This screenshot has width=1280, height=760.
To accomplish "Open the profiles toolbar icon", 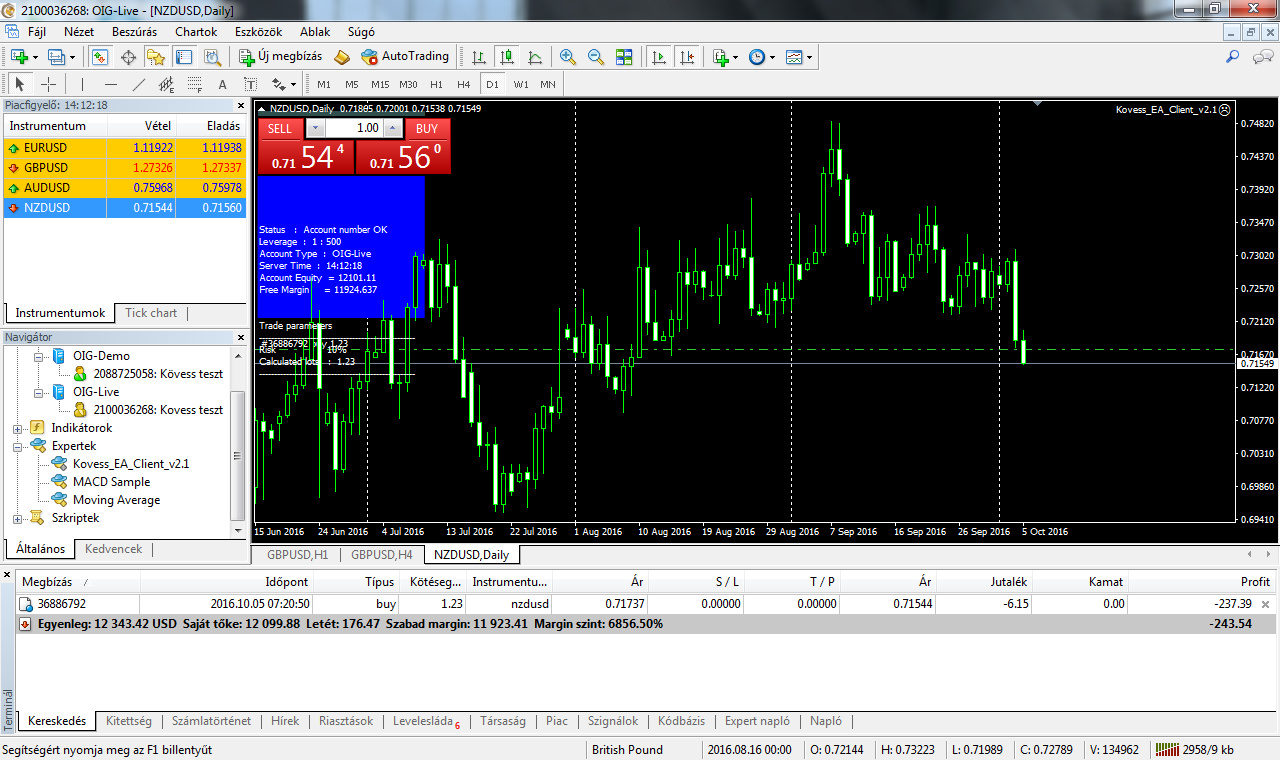I will (57, 57).
